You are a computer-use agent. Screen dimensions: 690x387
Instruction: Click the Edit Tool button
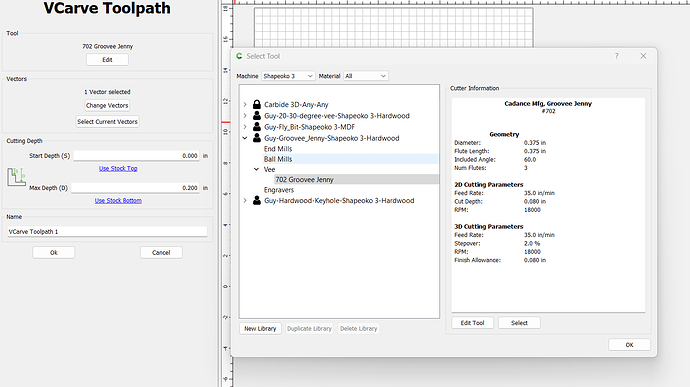[x=472, y=323]
